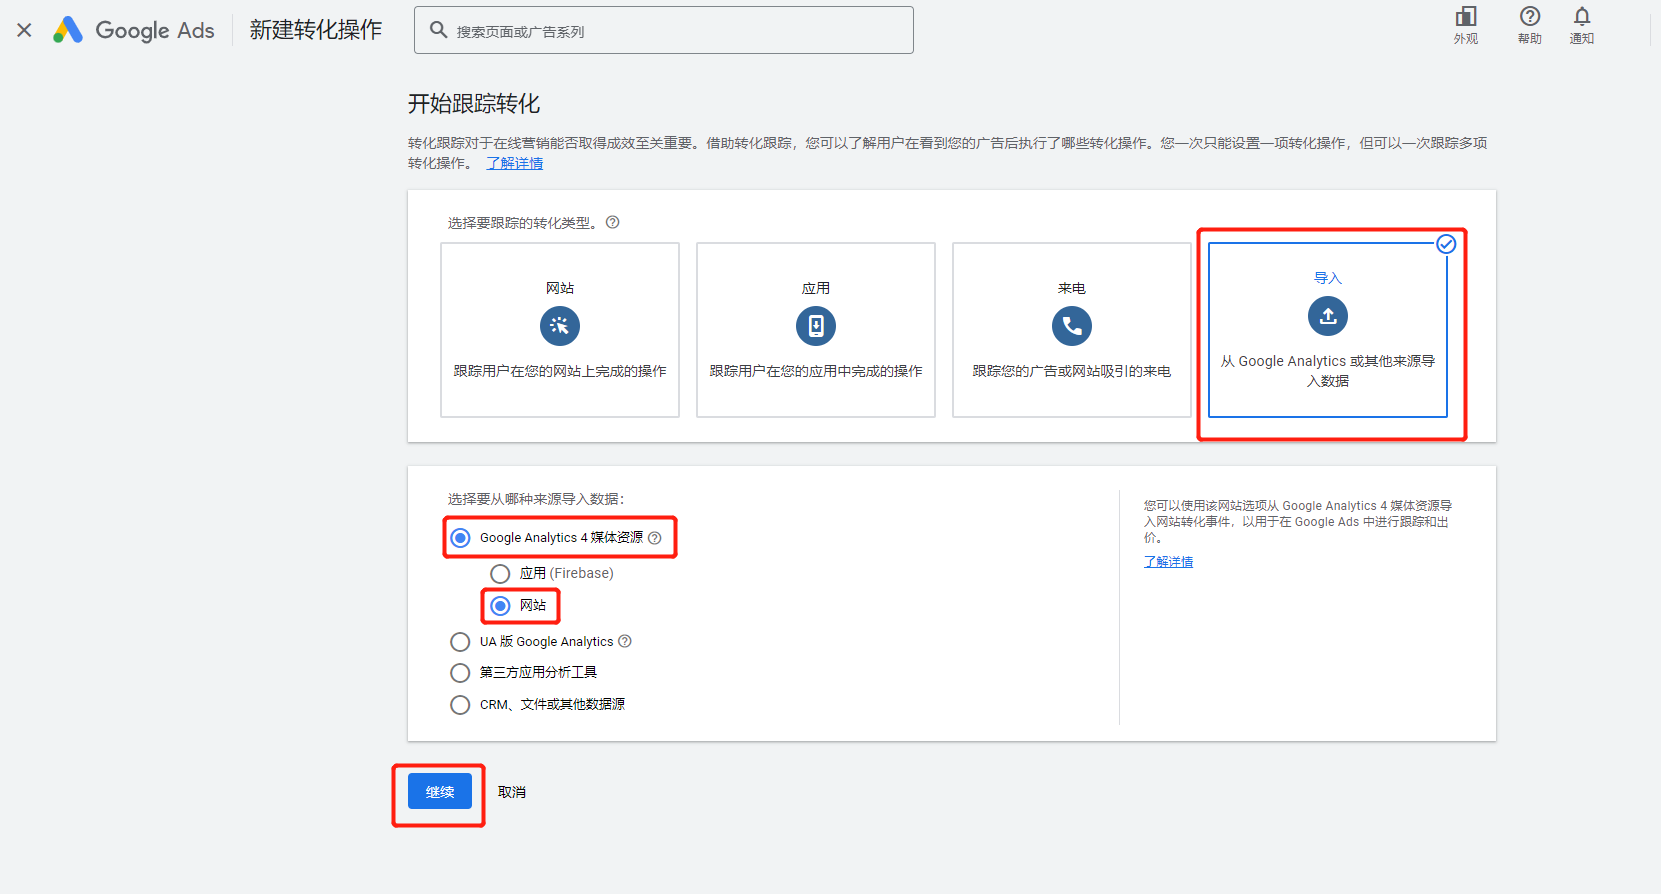Viewport: 1661px width, 894px height.
Task: Click the 继续 continue button
Action: coord(440,792)
